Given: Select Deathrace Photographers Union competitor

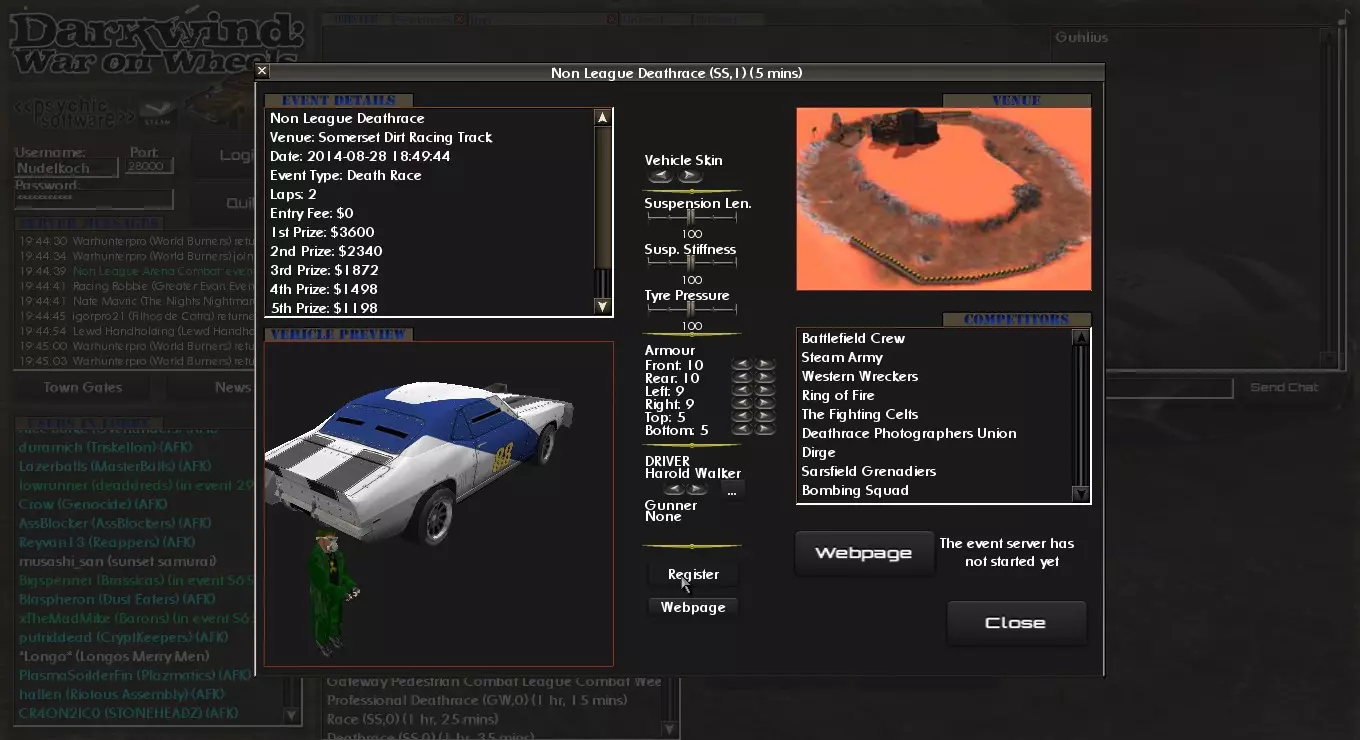Looking at the screenshot, I should click(909, 433).
